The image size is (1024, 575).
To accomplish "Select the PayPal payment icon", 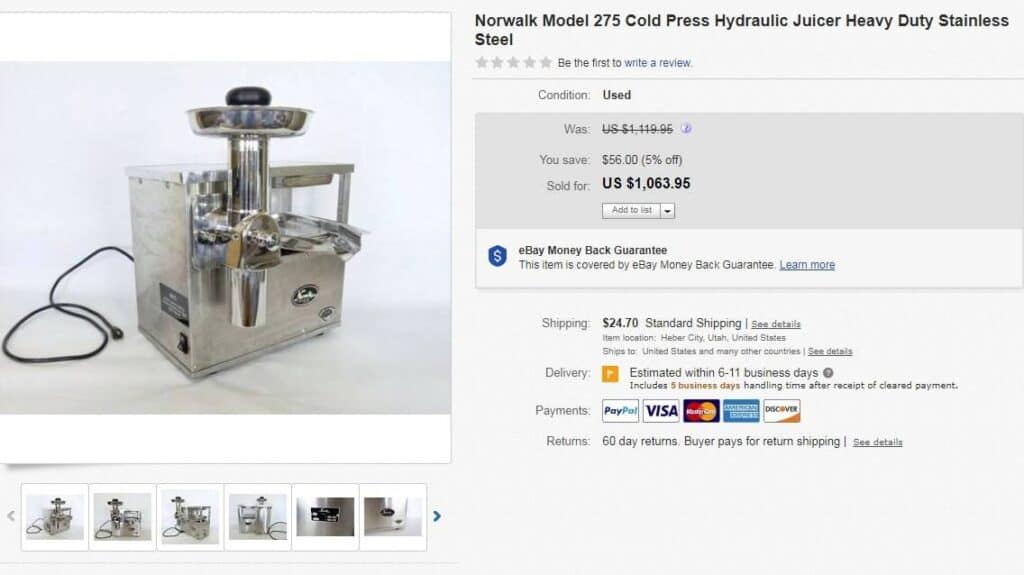I will pyautogui.click(x=620, y=411).
